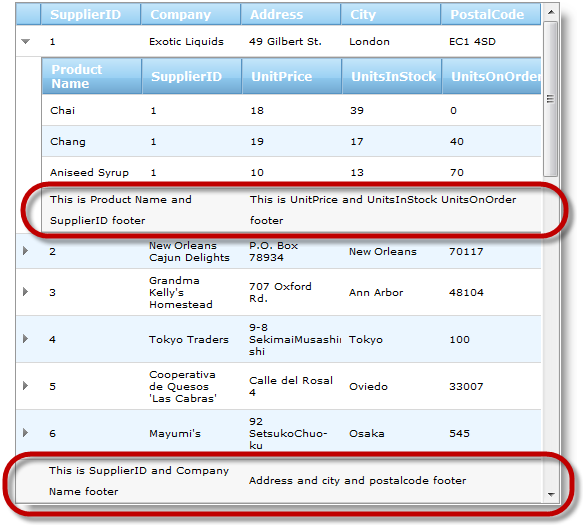Viewport: 584px width, 527px height.
Task: Sort by the City column header
Action: (391, 15)
